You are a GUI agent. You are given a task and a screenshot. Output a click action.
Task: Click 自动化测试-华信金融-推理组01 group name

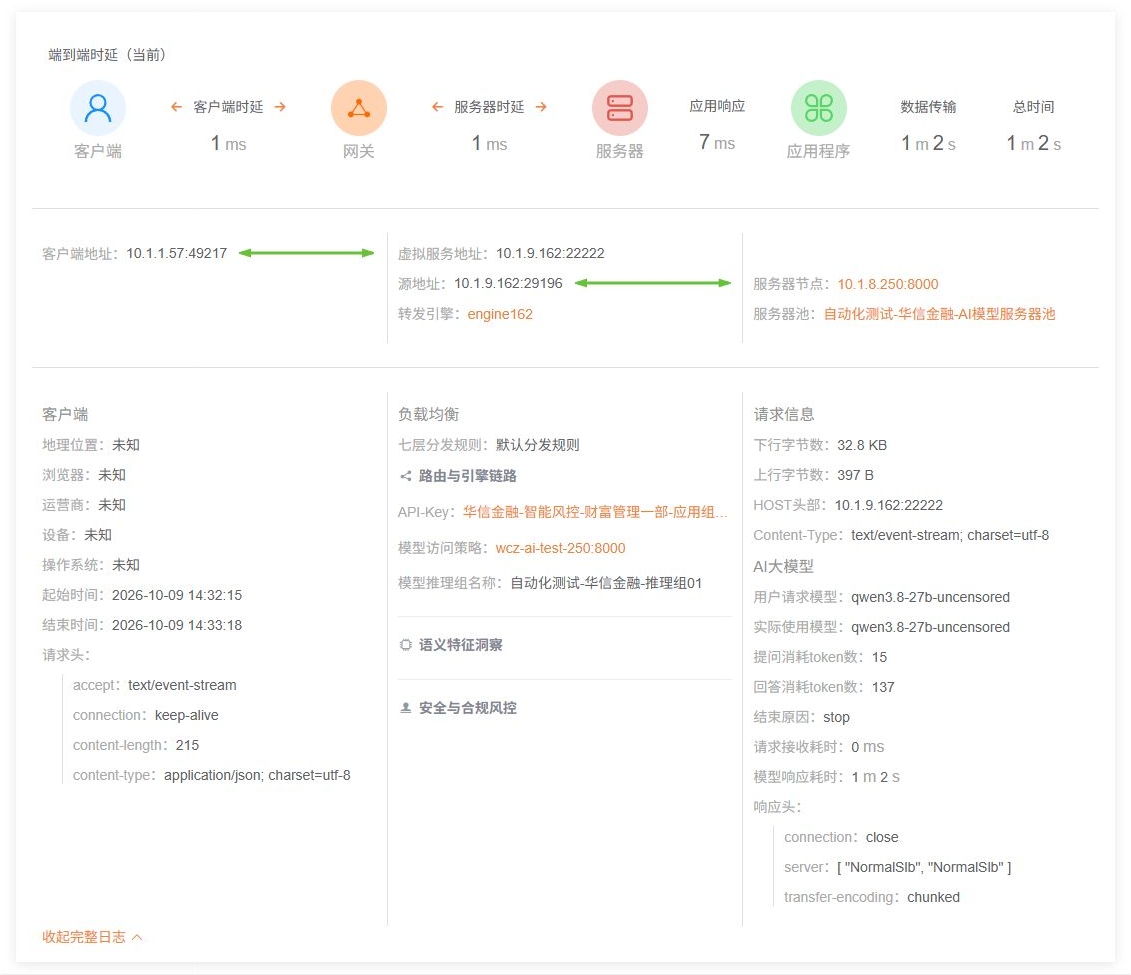point(606,583)
